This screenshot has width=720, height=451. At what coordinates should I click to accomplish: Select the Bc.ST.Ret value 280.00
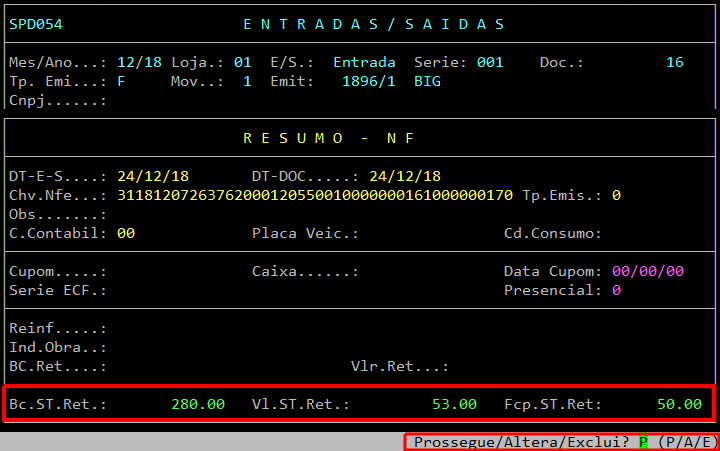tap(198, 404)
